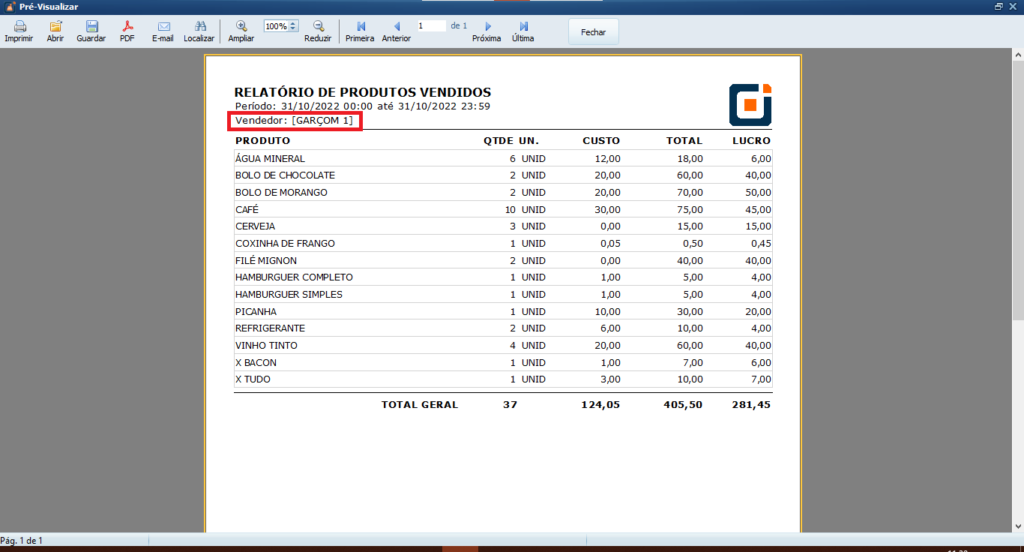
Task: Jump to last page with Última
Action: (x=523, y=28)
